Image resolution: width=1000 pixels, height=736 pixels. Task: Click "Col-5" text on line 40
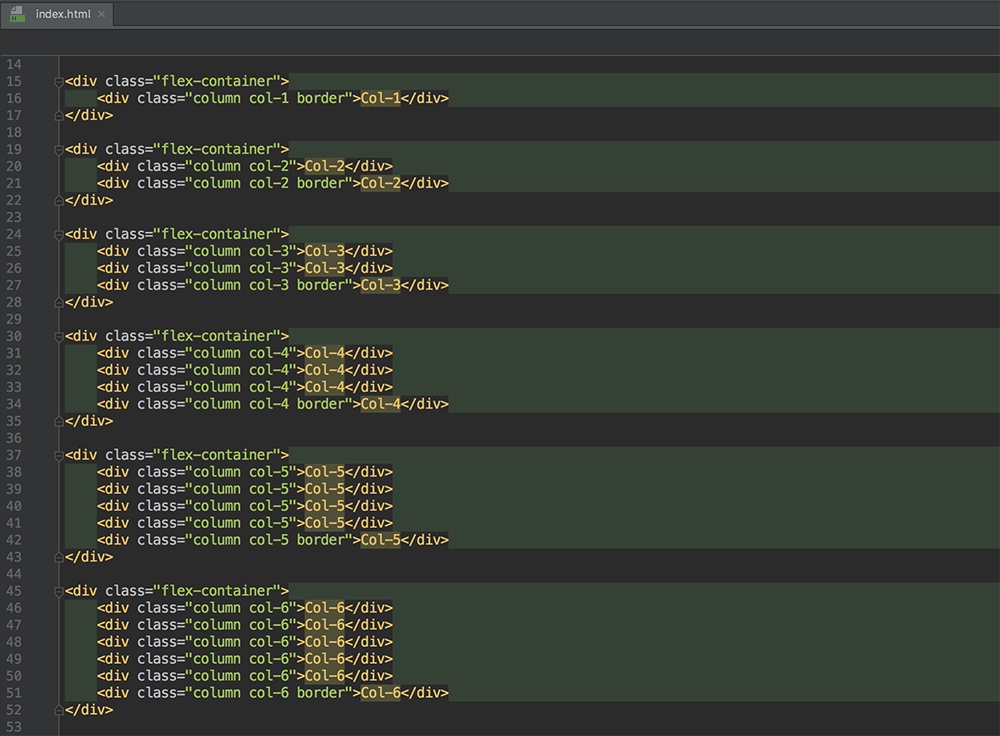pos(325,506)
